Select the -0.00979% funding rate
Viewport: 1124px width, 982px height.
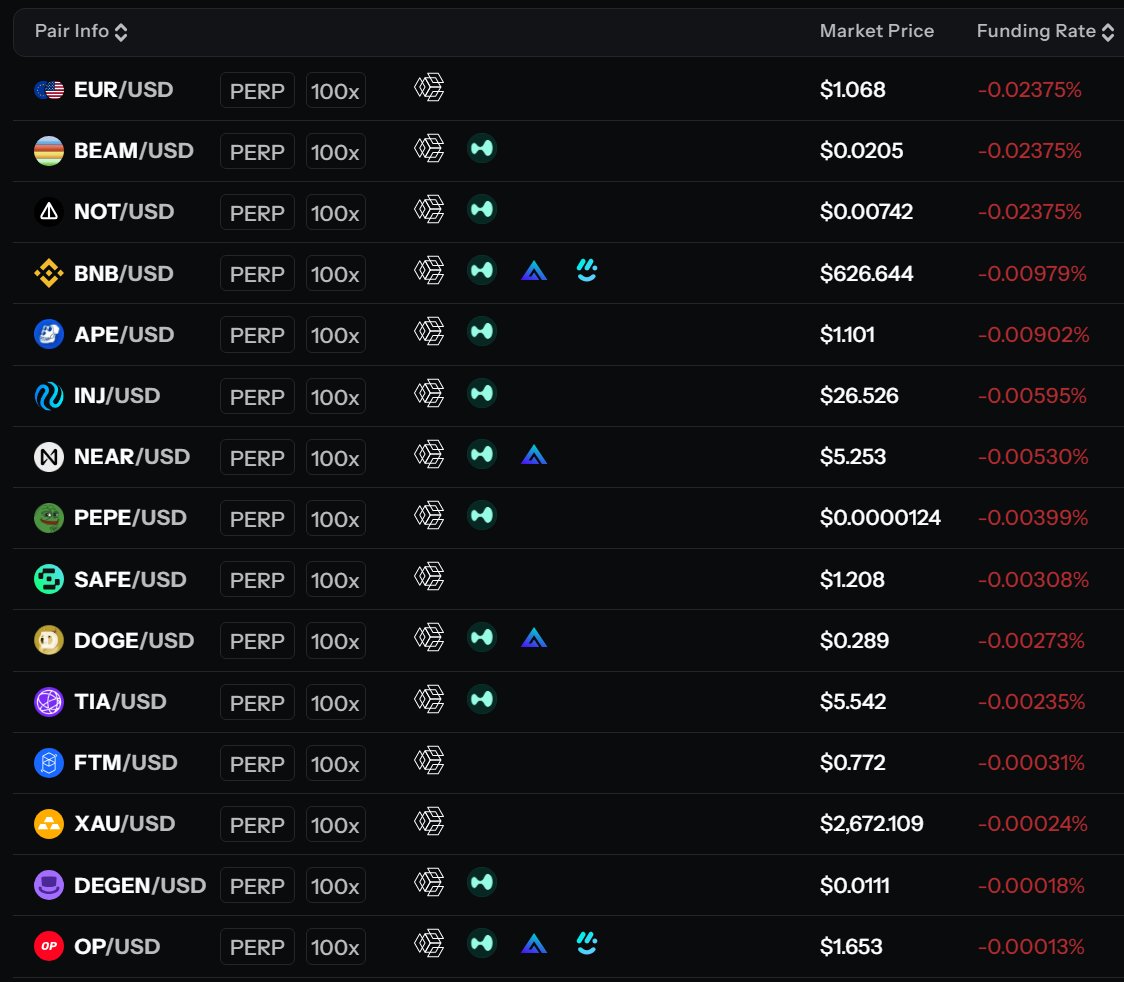coord(1032,274)
